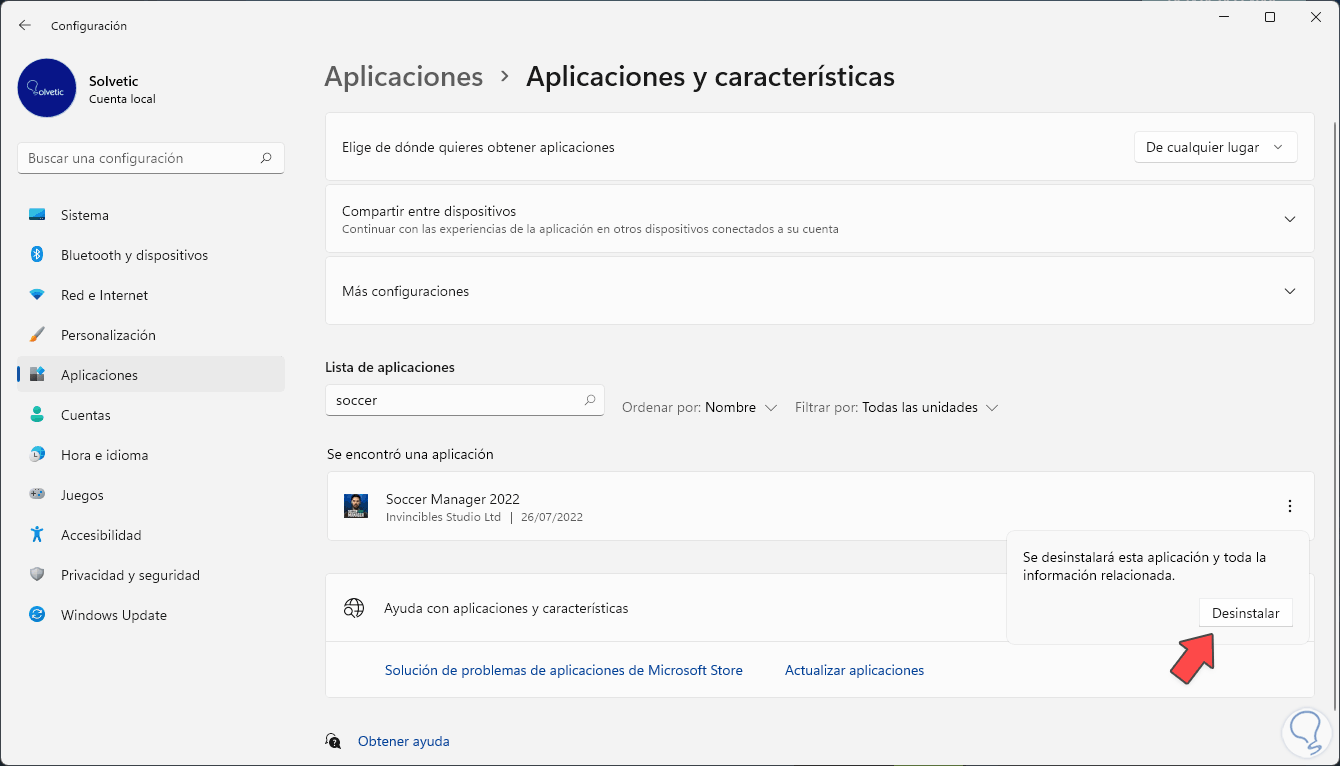Click the app list search field
This screenshot has width=1340, height=766.
[455, 400]
